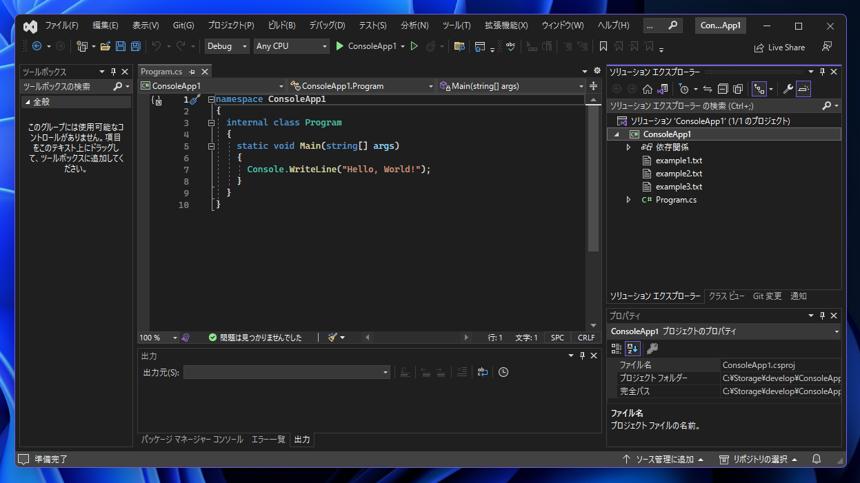
Task: Click the code cleanup broom icon
Action: tap(332, 338)
